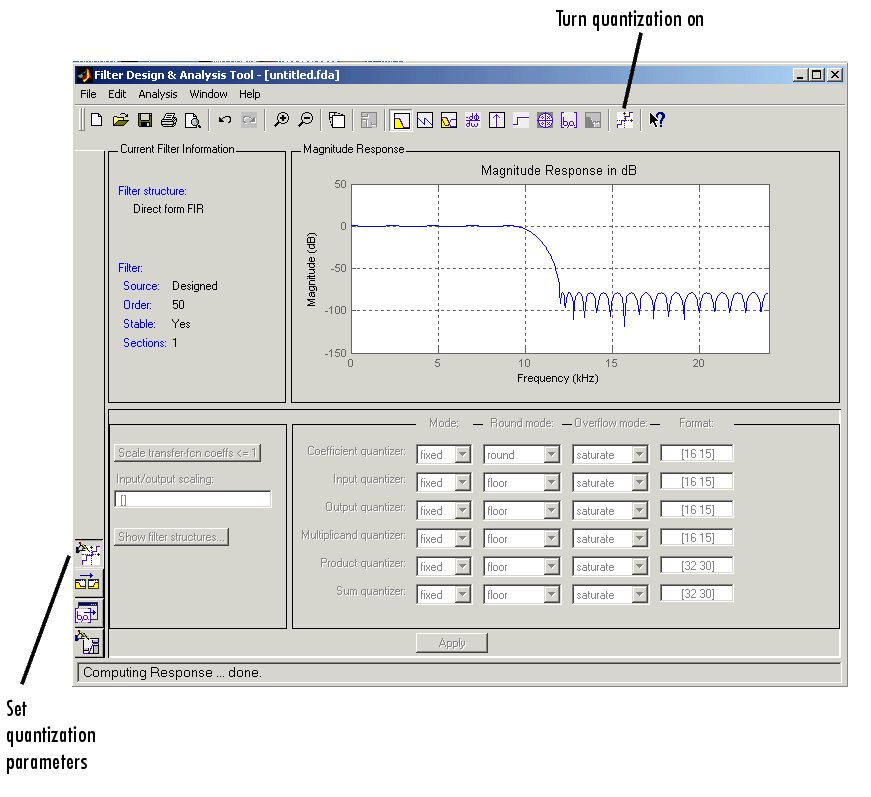
Task: Open the Analysis menu
Action: coord(158,94)
